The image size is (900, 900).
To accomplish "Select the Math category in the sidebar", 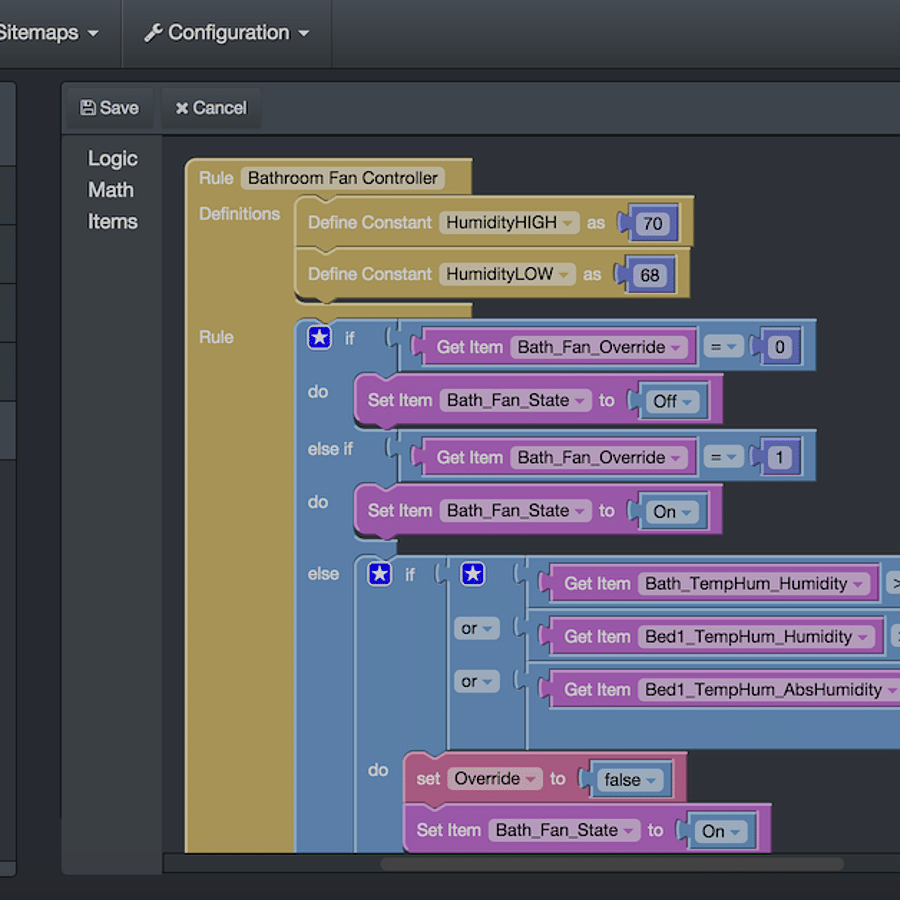I will pos(111,190).
